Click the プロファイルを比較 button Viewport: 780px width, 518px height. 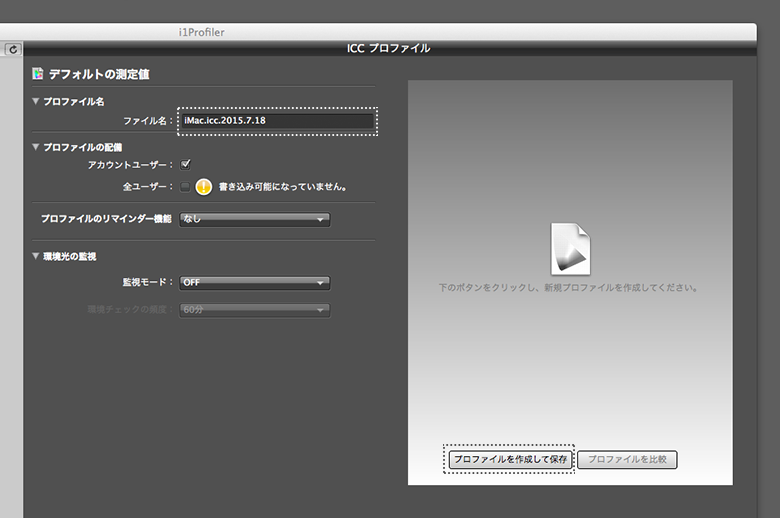click(x=627, y=459)
